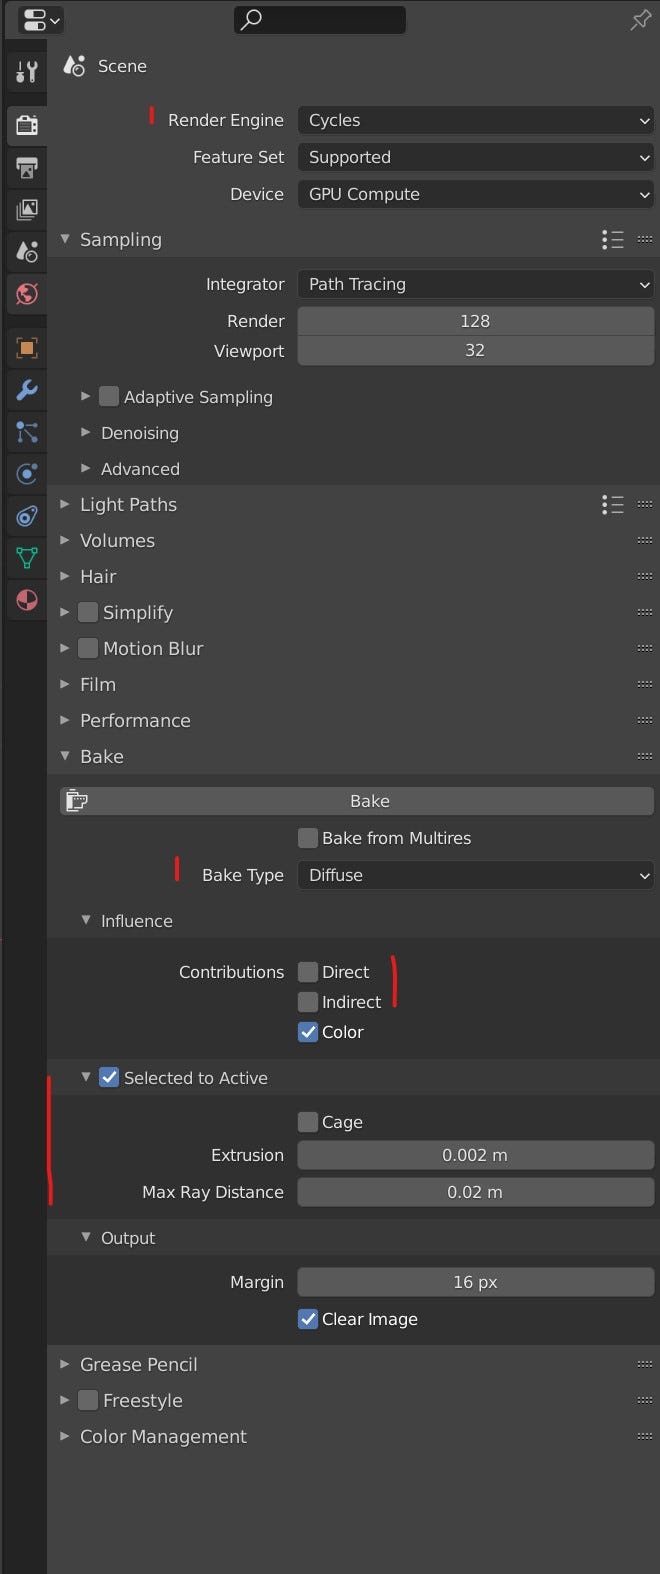Screen dimensions: 660x1574
Task: Open the Sampling presets list icon
Action: [x=613, y=240]
